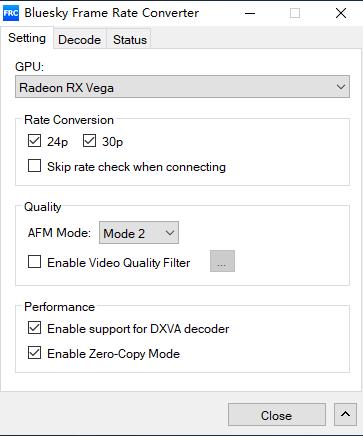The height and width of the screenshot is (436, 363).
Task: Close the window with the X button
Action: 341,13
